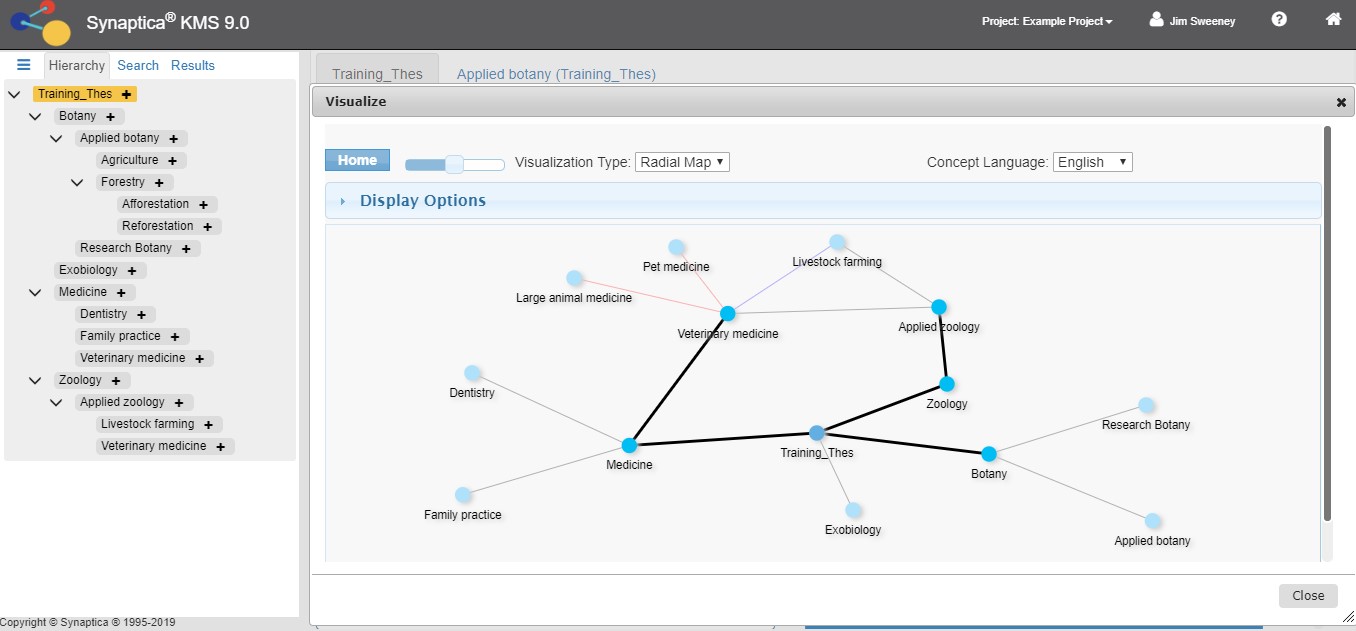This screenshot has height=631, width=1356.
Task: Click the plus icon beside Zoology
Action: (x=117, y=380)
